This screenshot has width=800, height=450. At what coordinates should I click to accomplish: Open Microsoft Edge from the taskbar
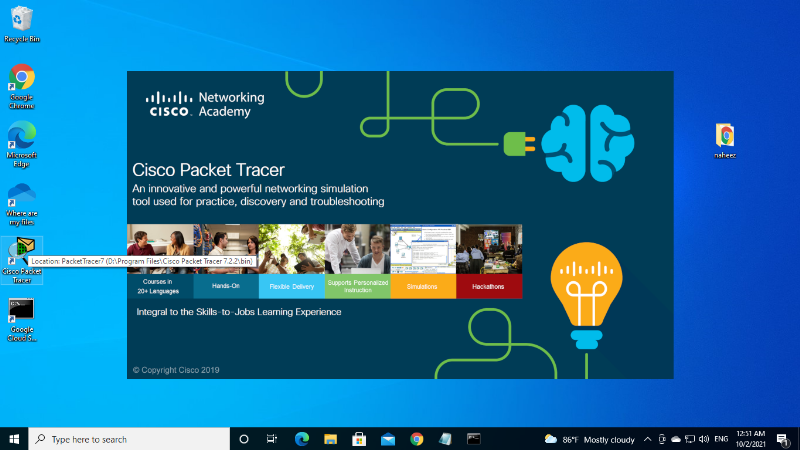(301, 438)
